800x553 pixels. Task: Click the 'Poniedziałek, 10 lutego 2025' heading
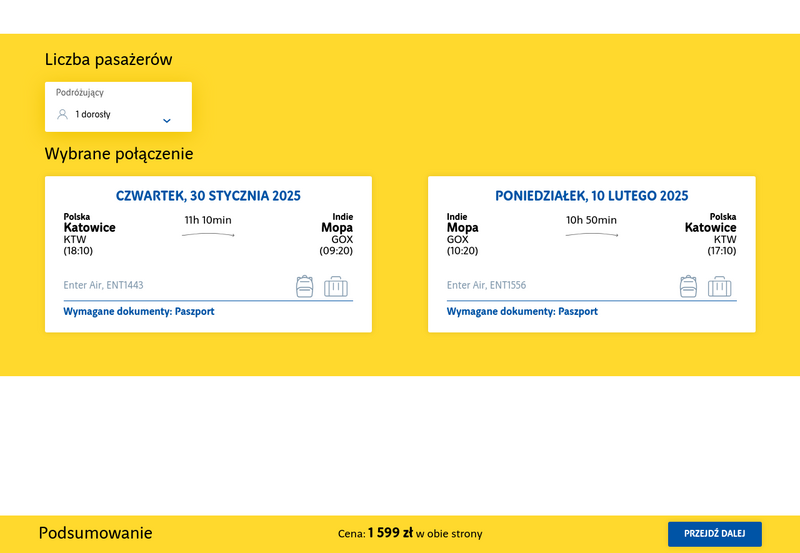coord(592,196)
